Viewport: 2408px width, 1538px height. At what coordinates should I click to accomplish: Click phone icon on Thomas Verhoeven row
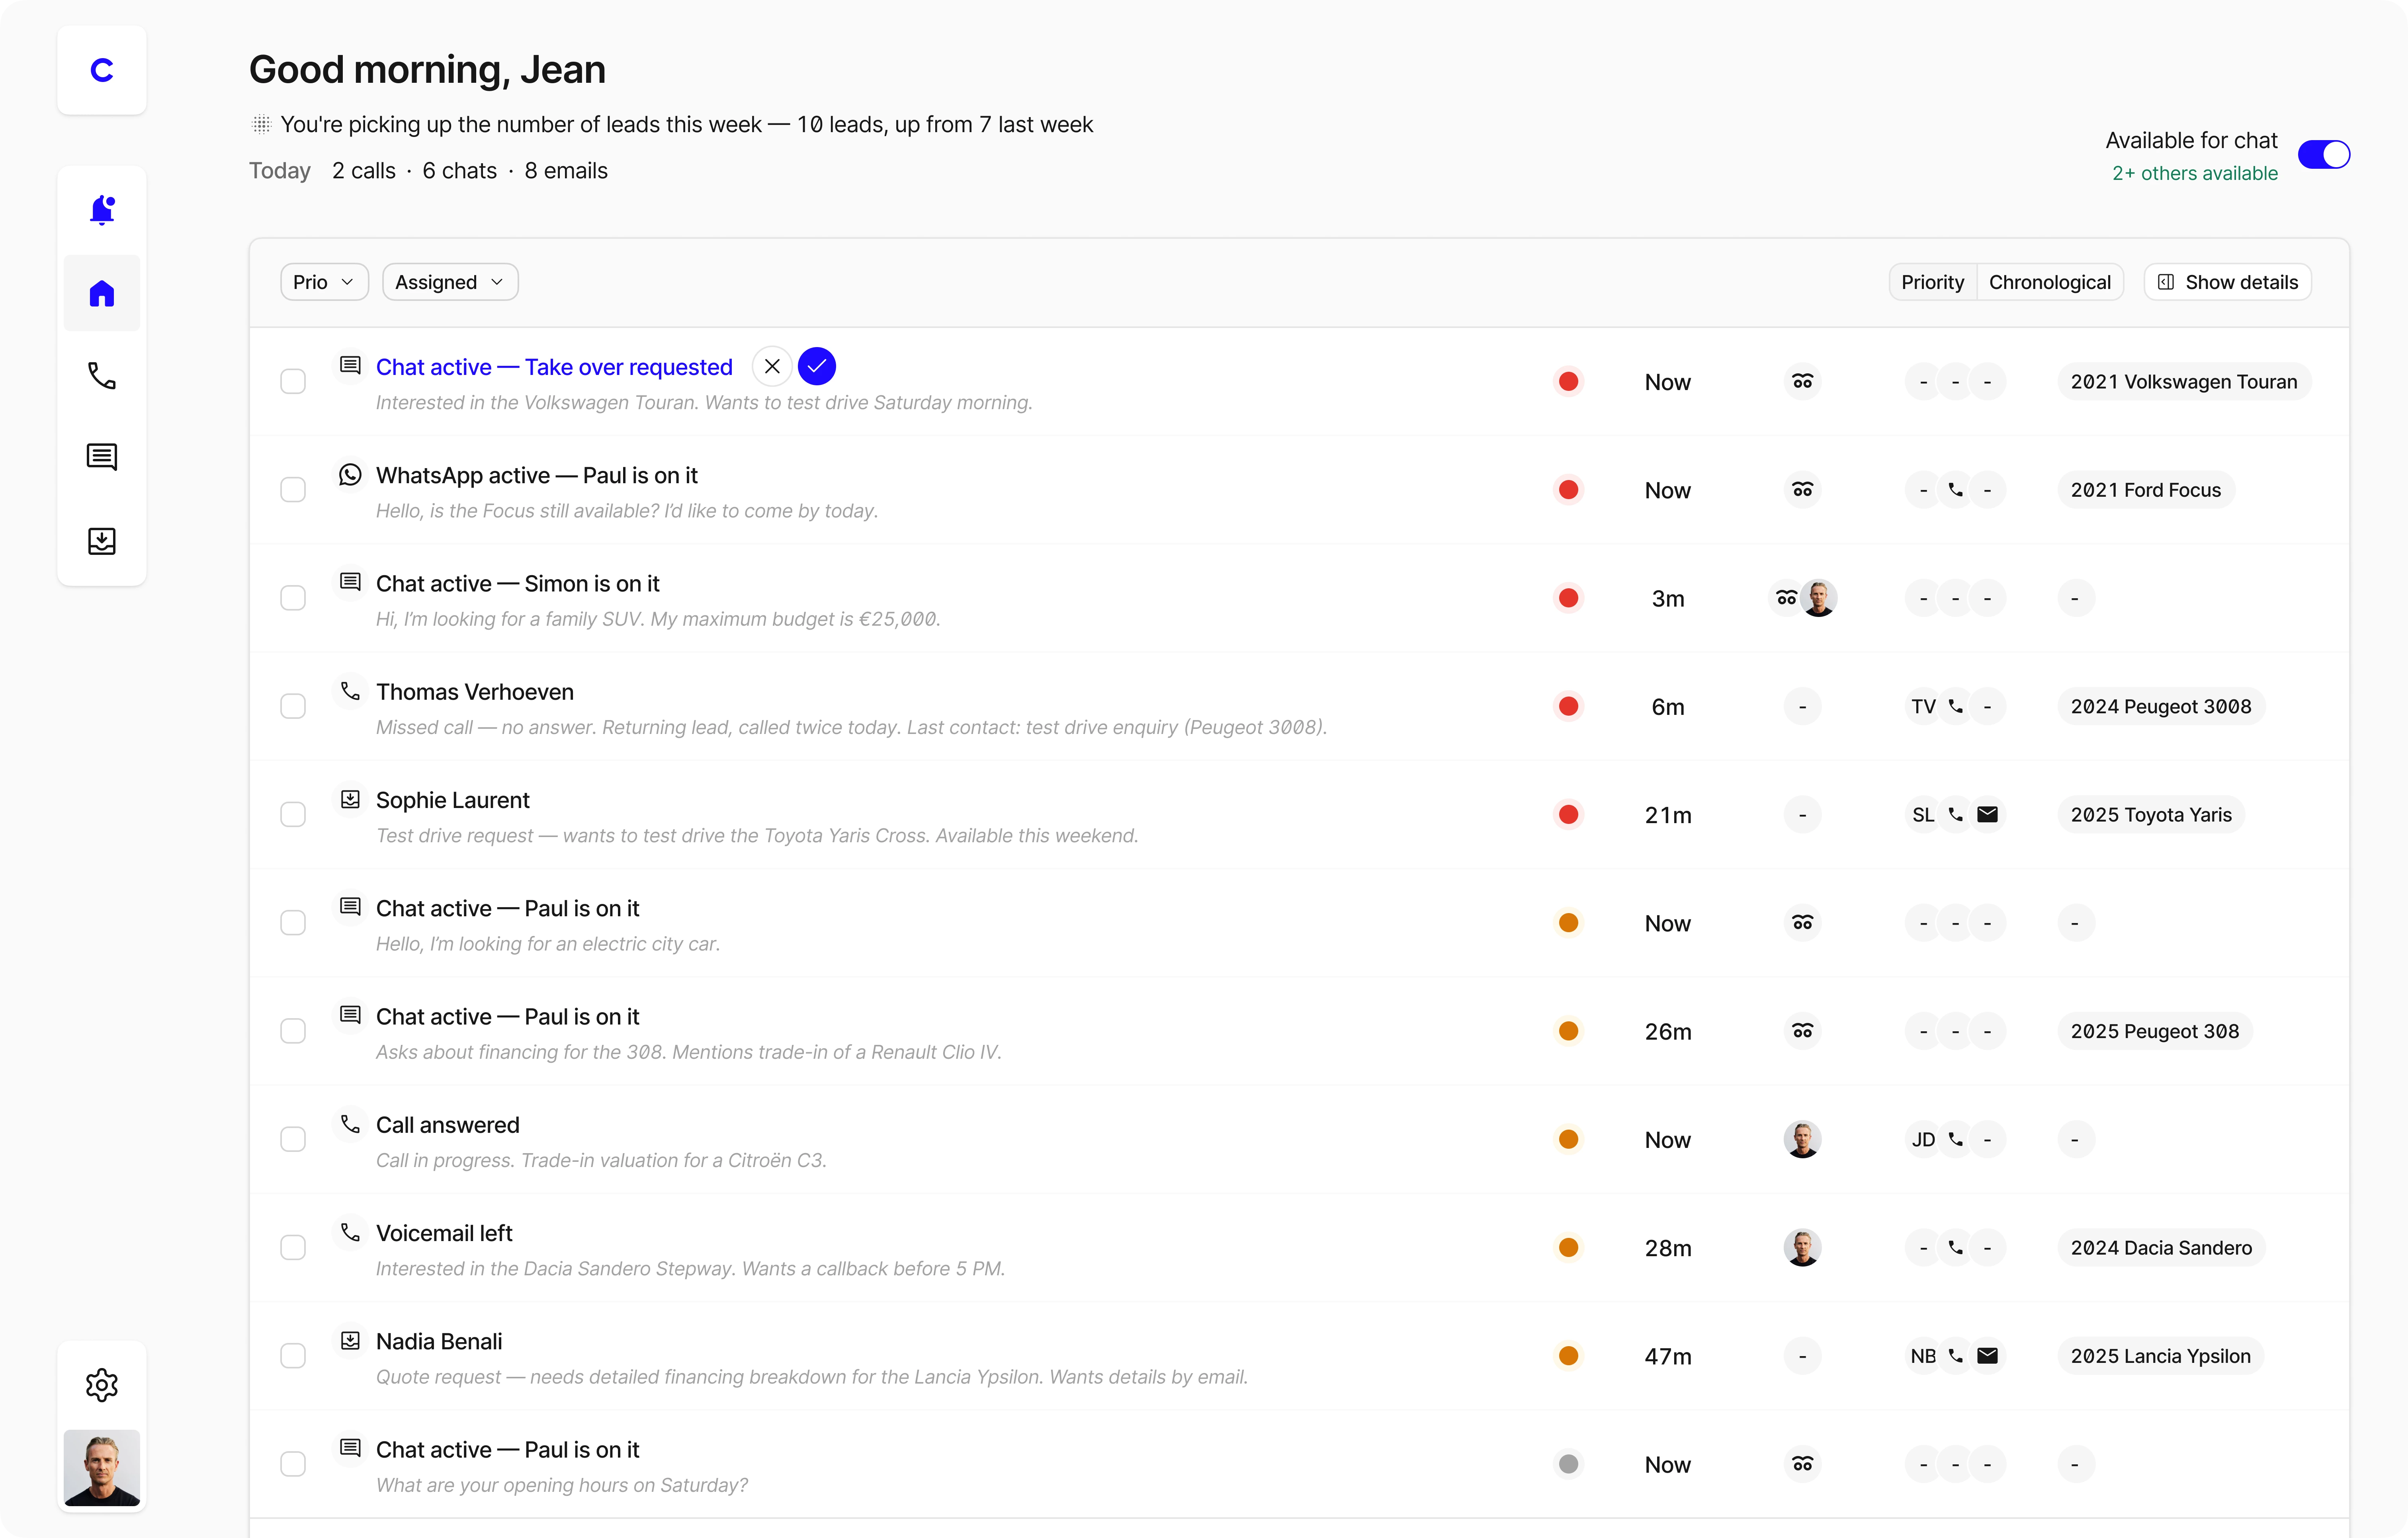1955,706
